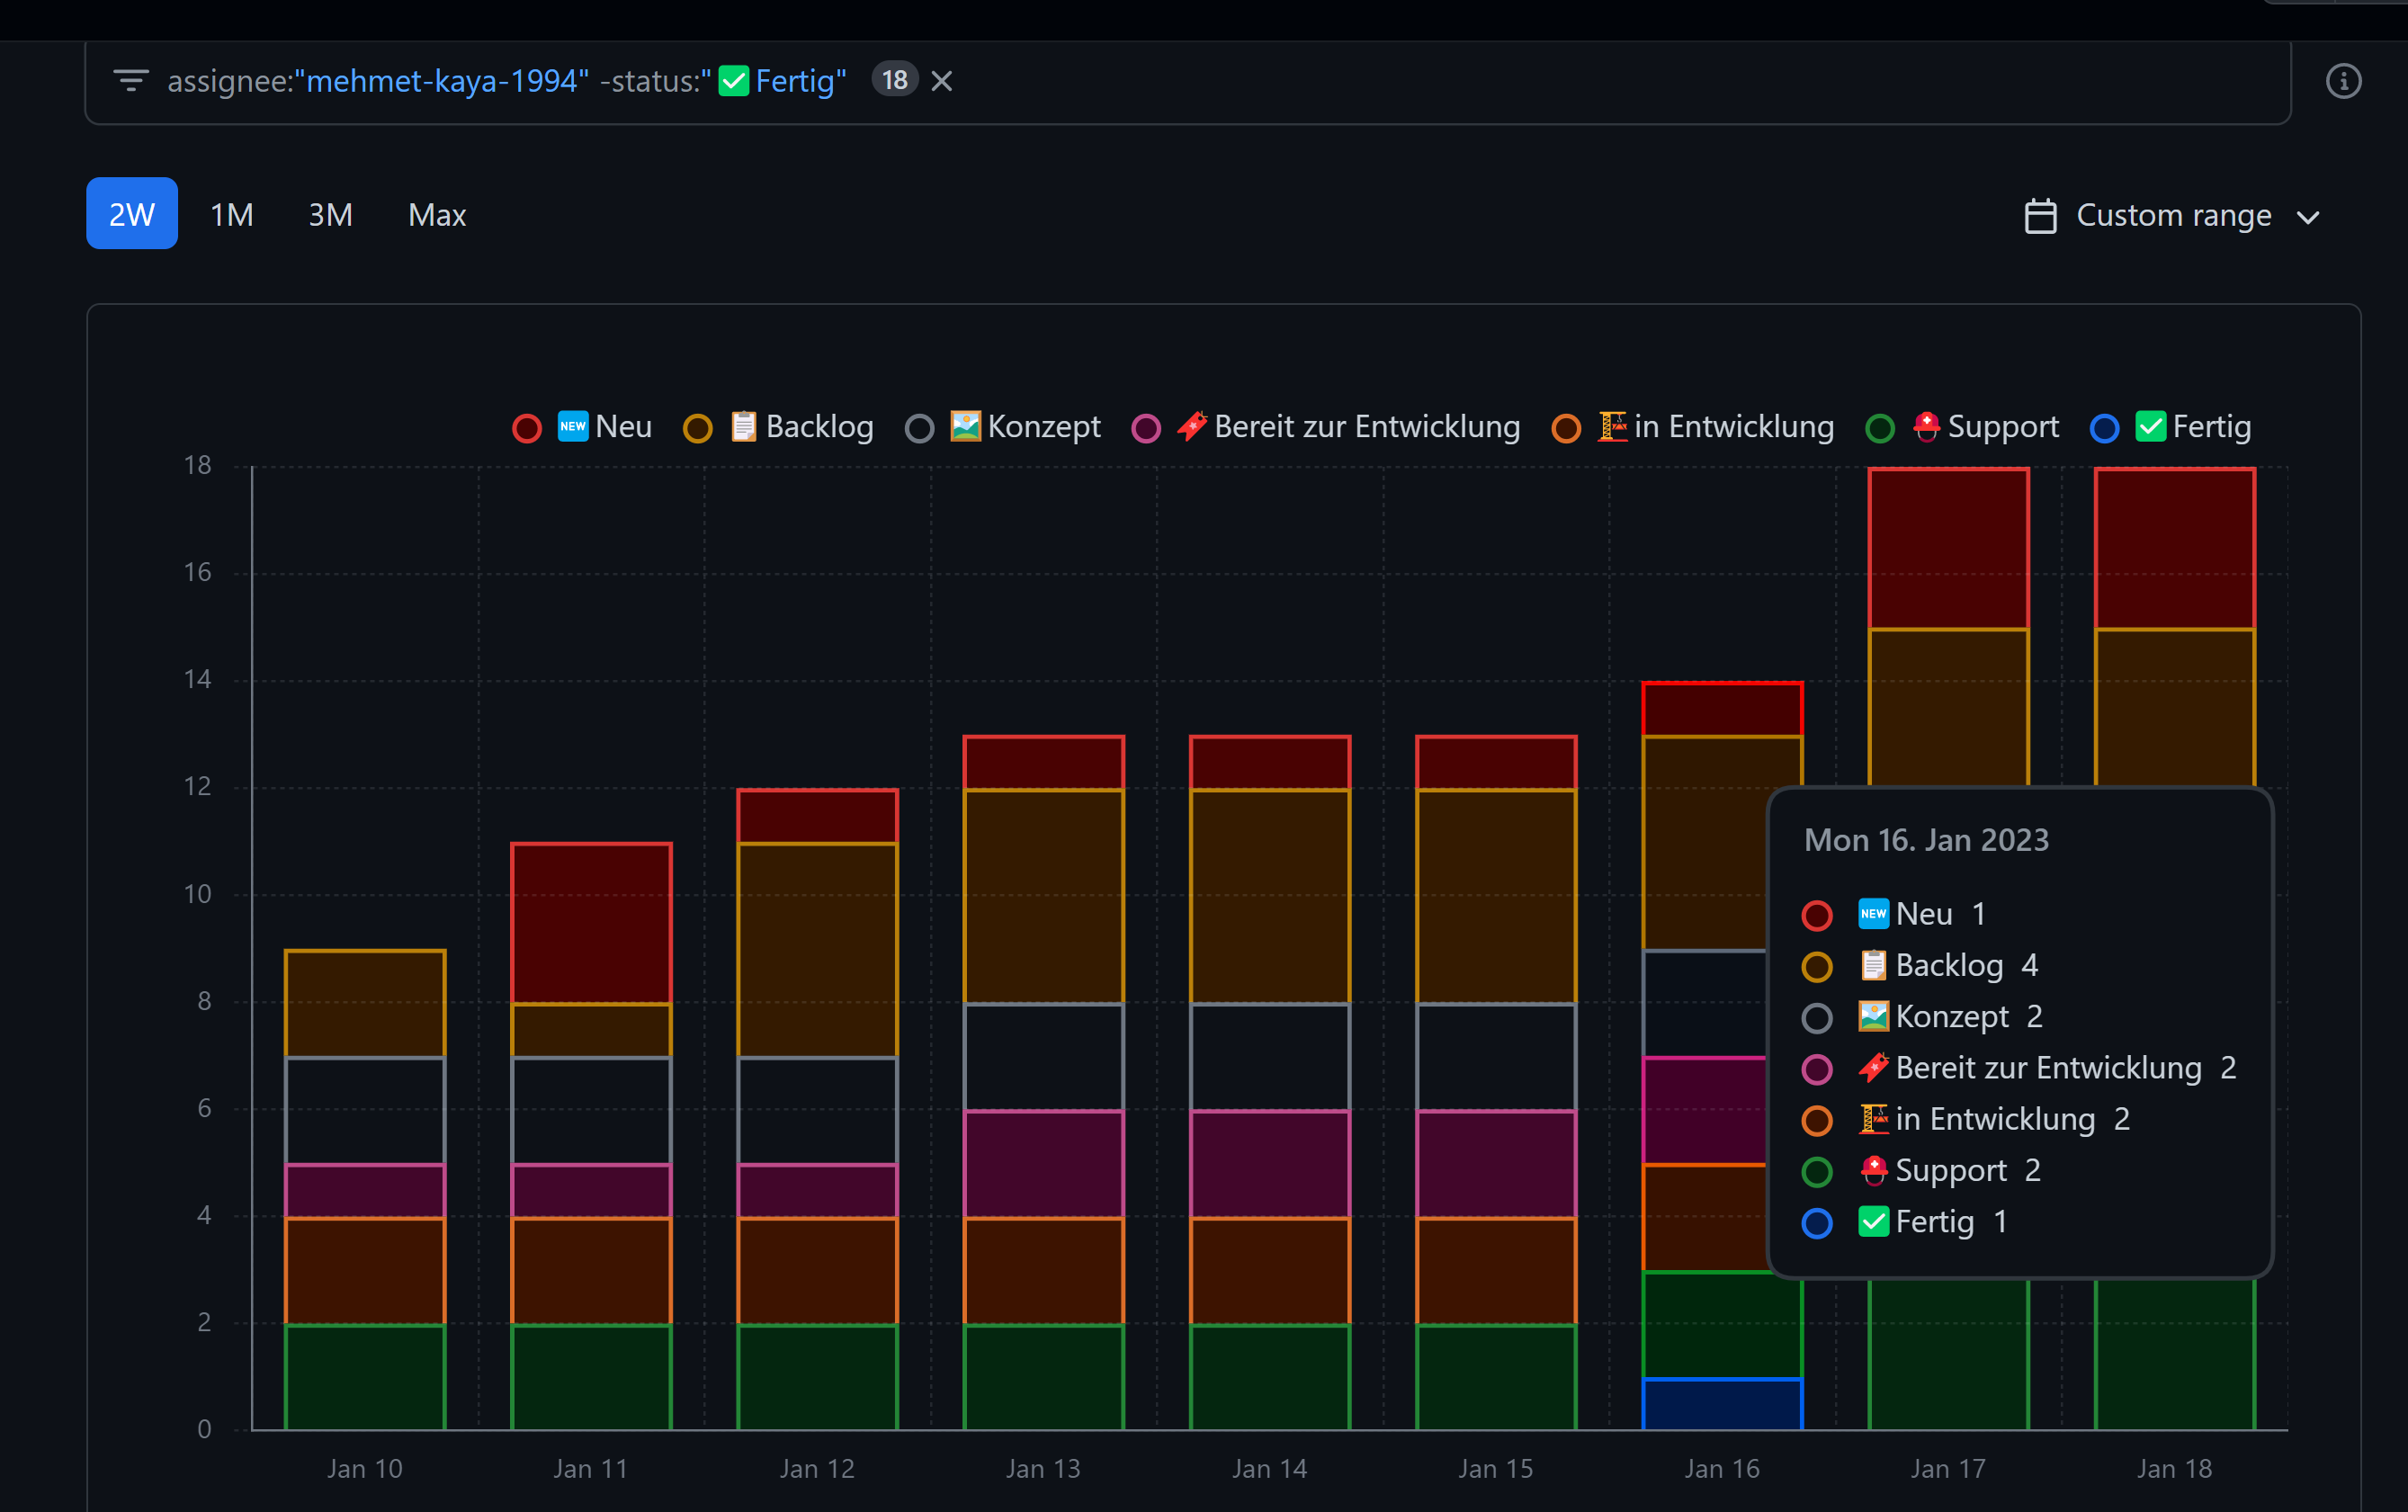Image resolution: width=2408 pixels, height=1512 pixels.
Task: Click the calendar icon beside Custom range
Action: (2040, 215)
